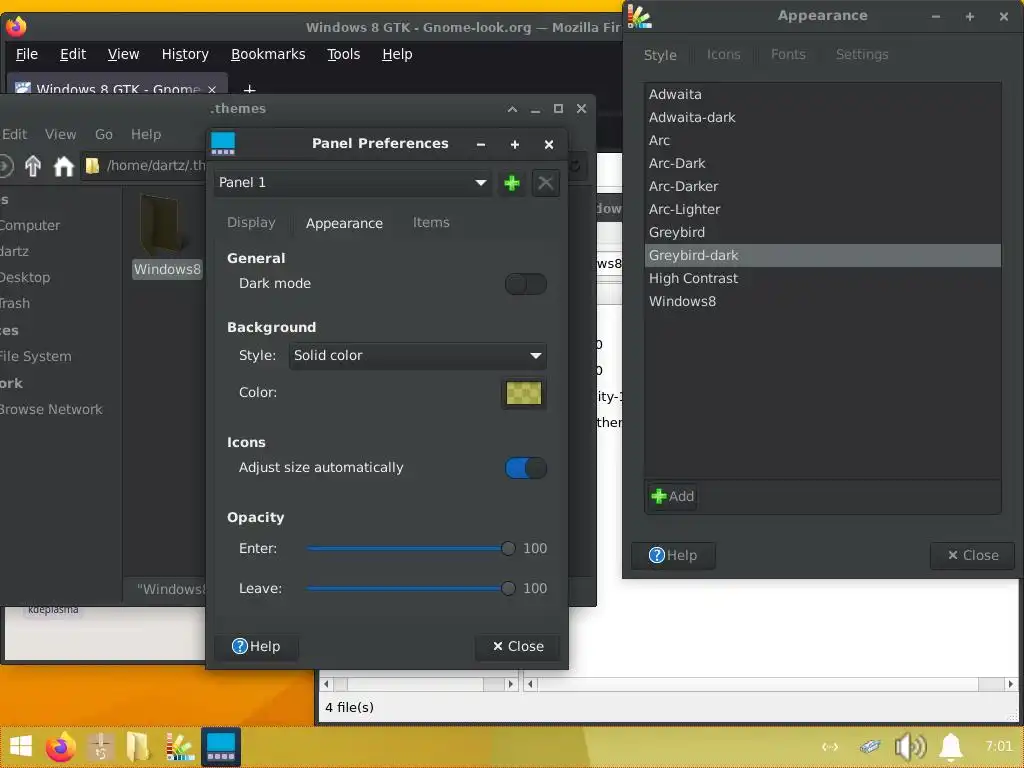This screenshot has height=768, width=1024.
Task: Select the Adwaita-dark theme
Action: coord(822,118)
